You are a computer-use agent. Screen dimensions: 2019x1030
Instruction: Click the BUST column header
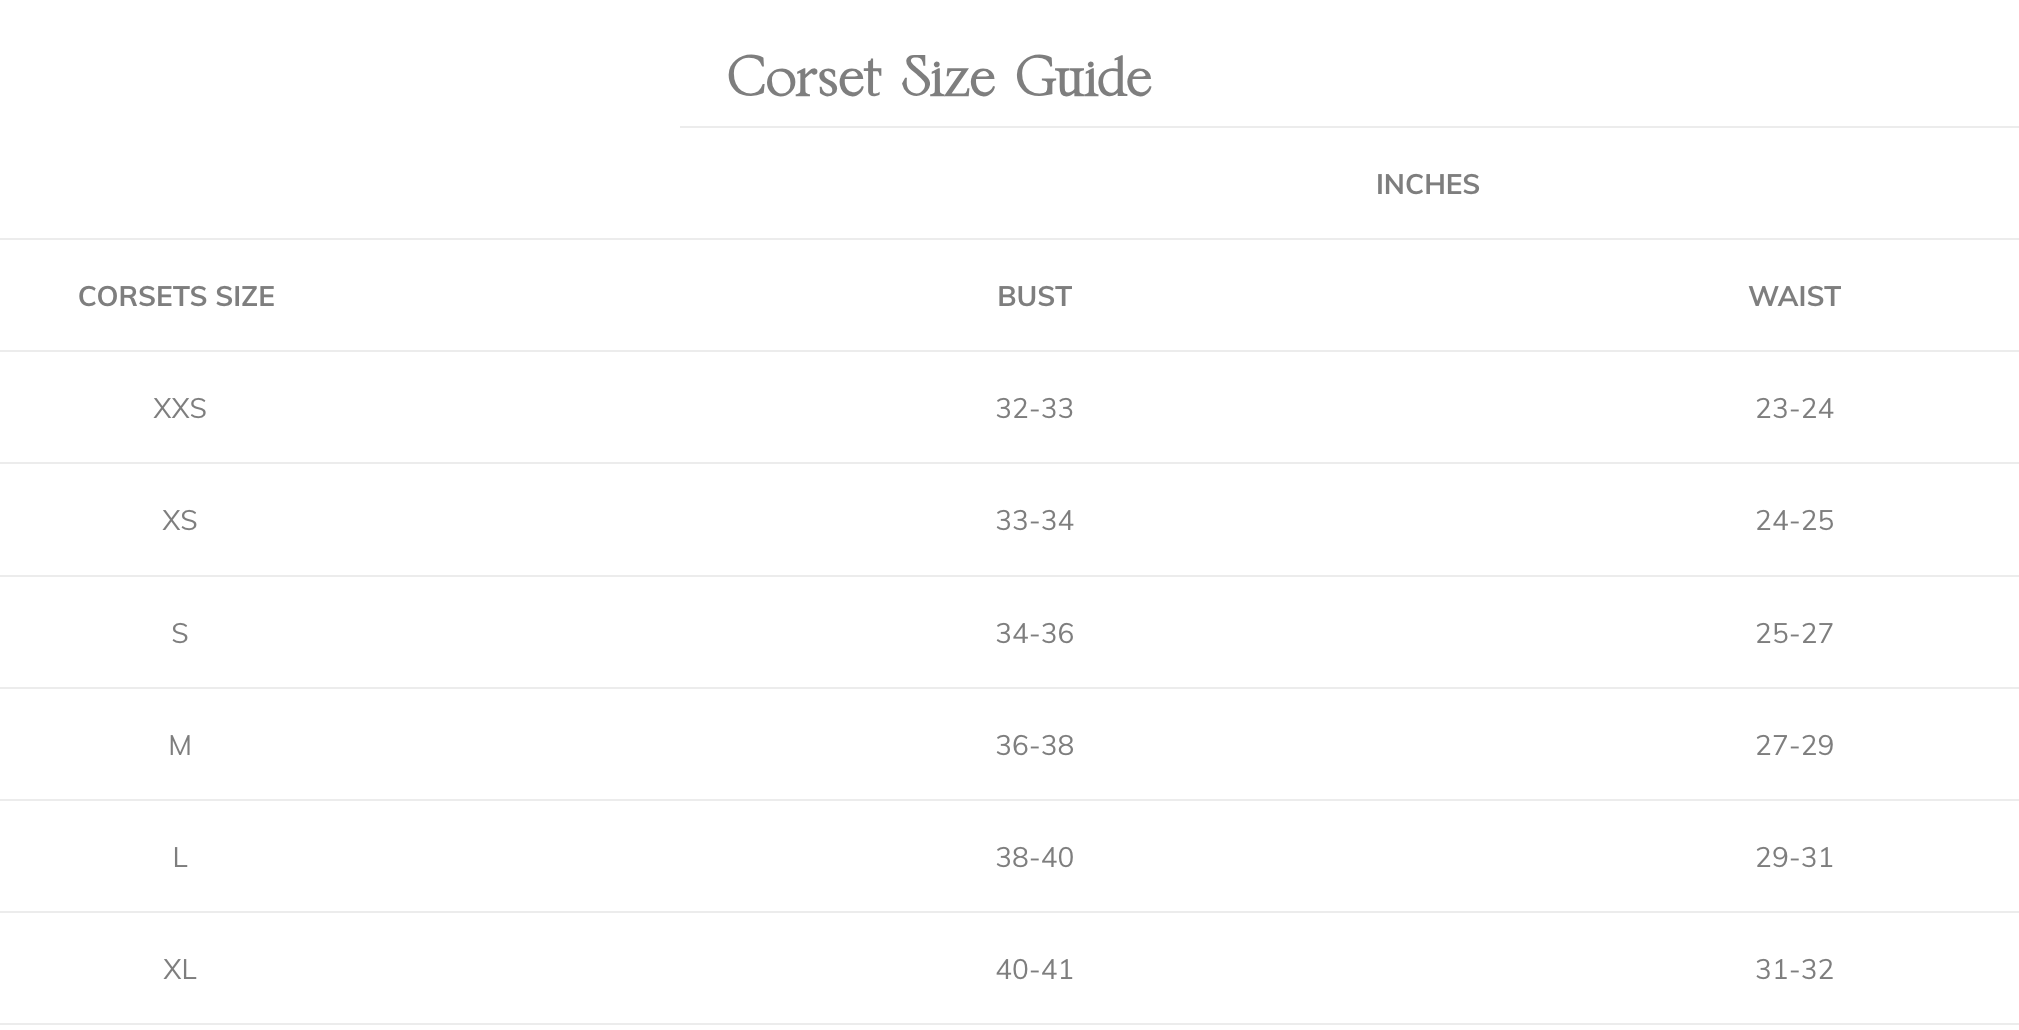tap(1034, 297)
